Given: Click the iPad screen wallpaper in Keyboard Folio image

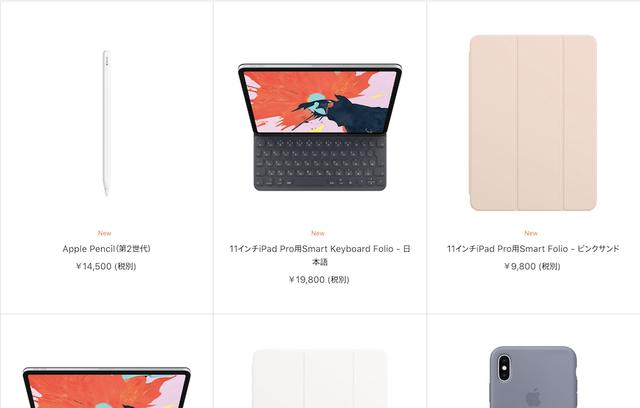Looking at the screenshot, I should (320, 102).
